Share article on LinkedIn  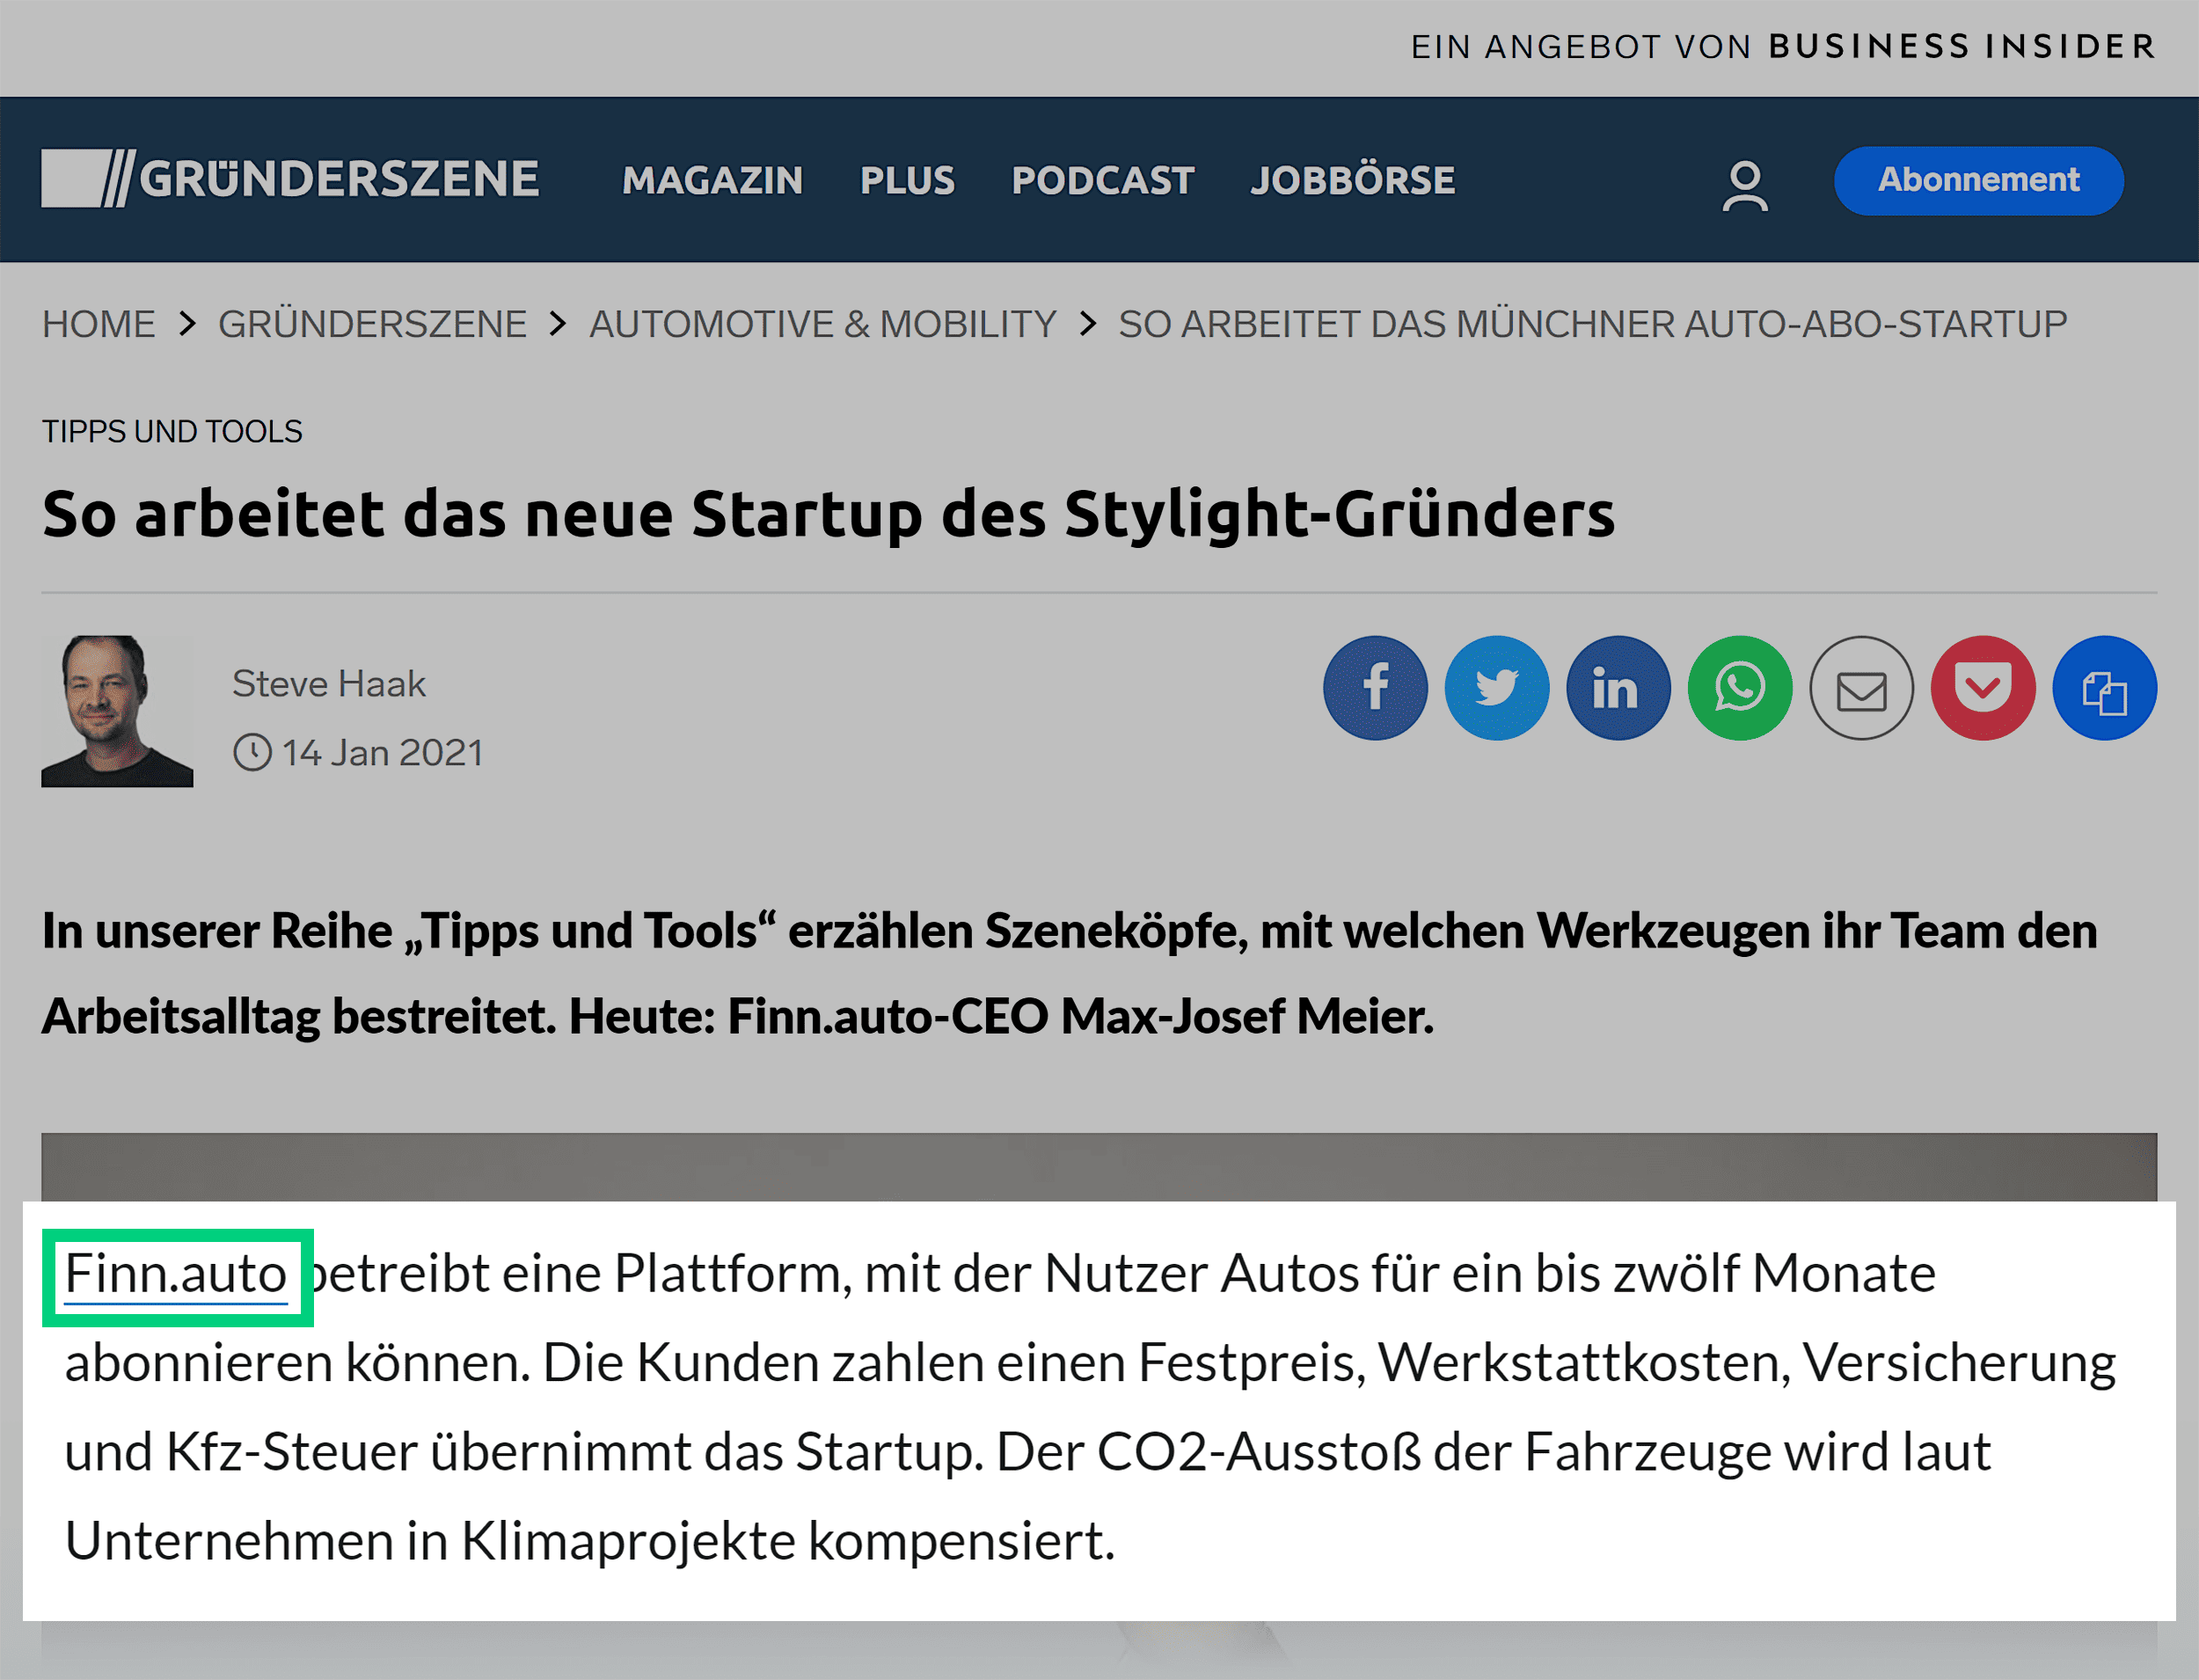point(1618,688)
